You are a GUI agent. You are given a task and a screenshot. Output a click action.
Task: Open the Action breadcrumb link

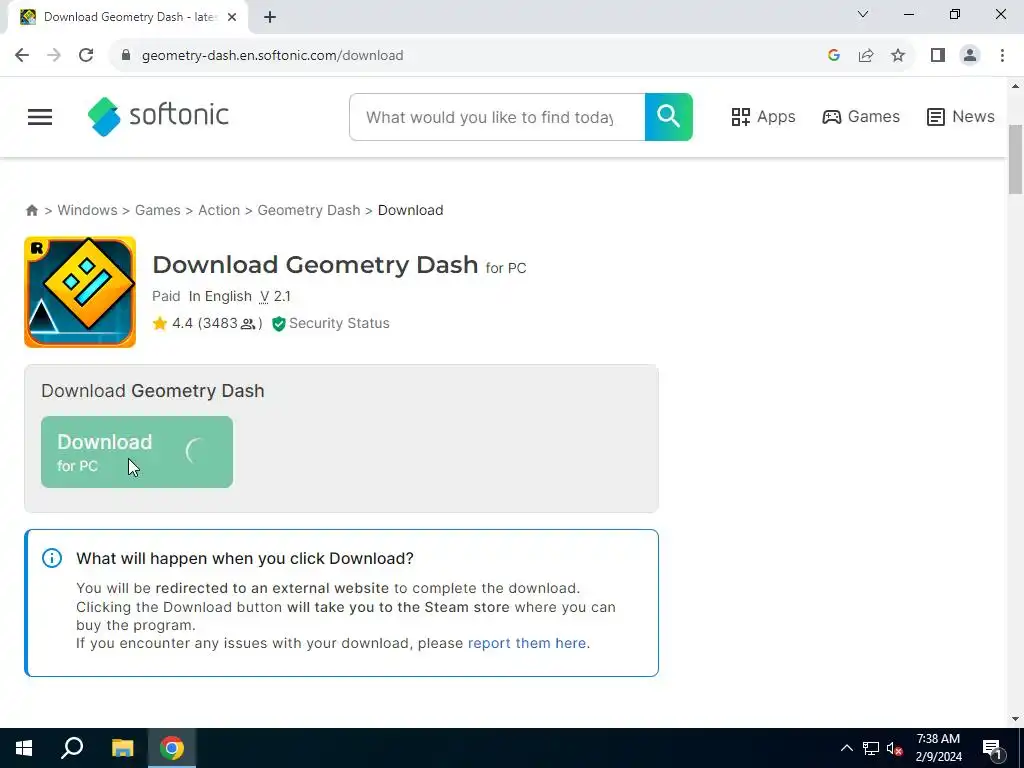[x=219, y=210]
